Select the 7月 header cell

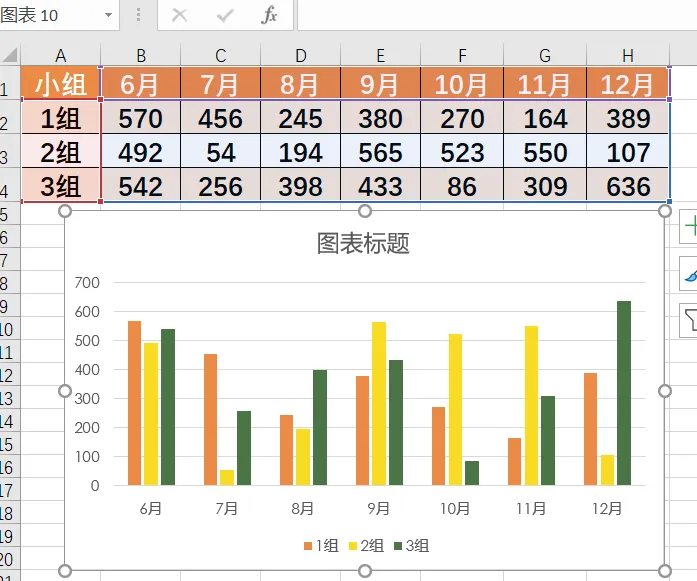pos(220,83)
